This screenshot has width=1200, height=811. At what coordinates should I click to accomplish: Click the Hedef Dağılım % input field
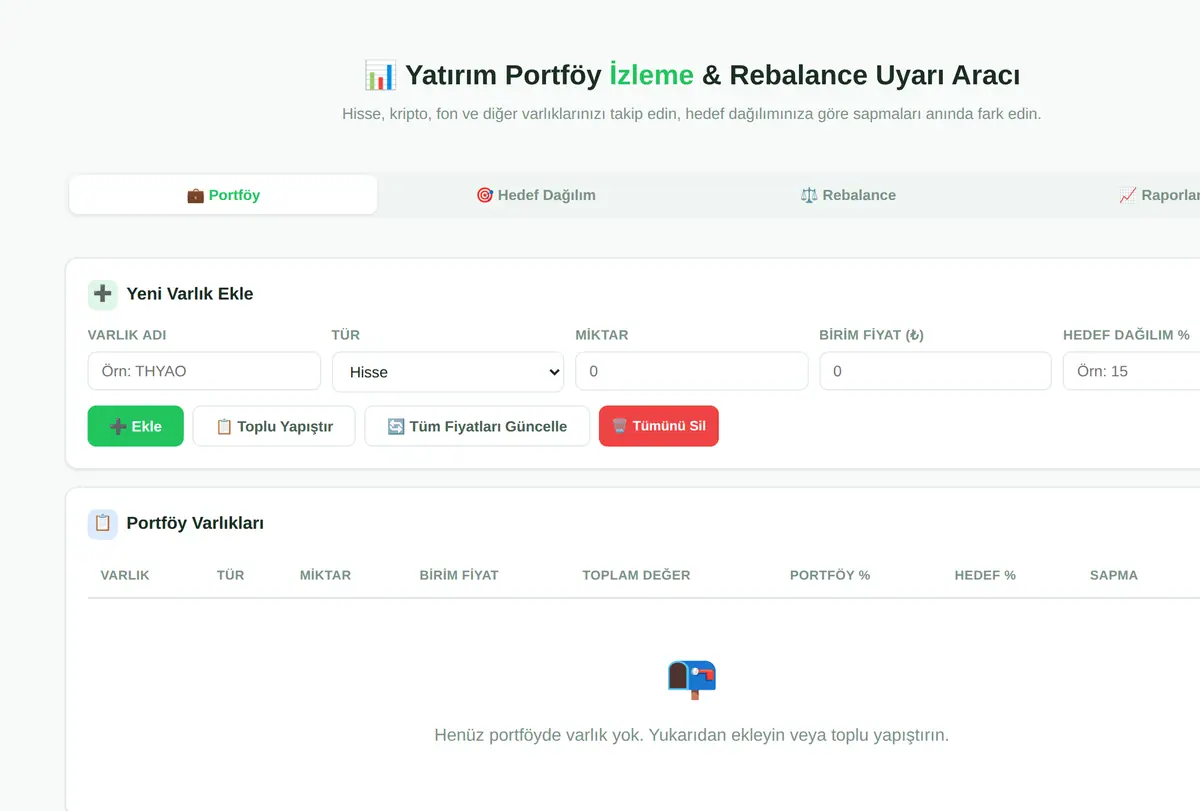point(1132,371)
